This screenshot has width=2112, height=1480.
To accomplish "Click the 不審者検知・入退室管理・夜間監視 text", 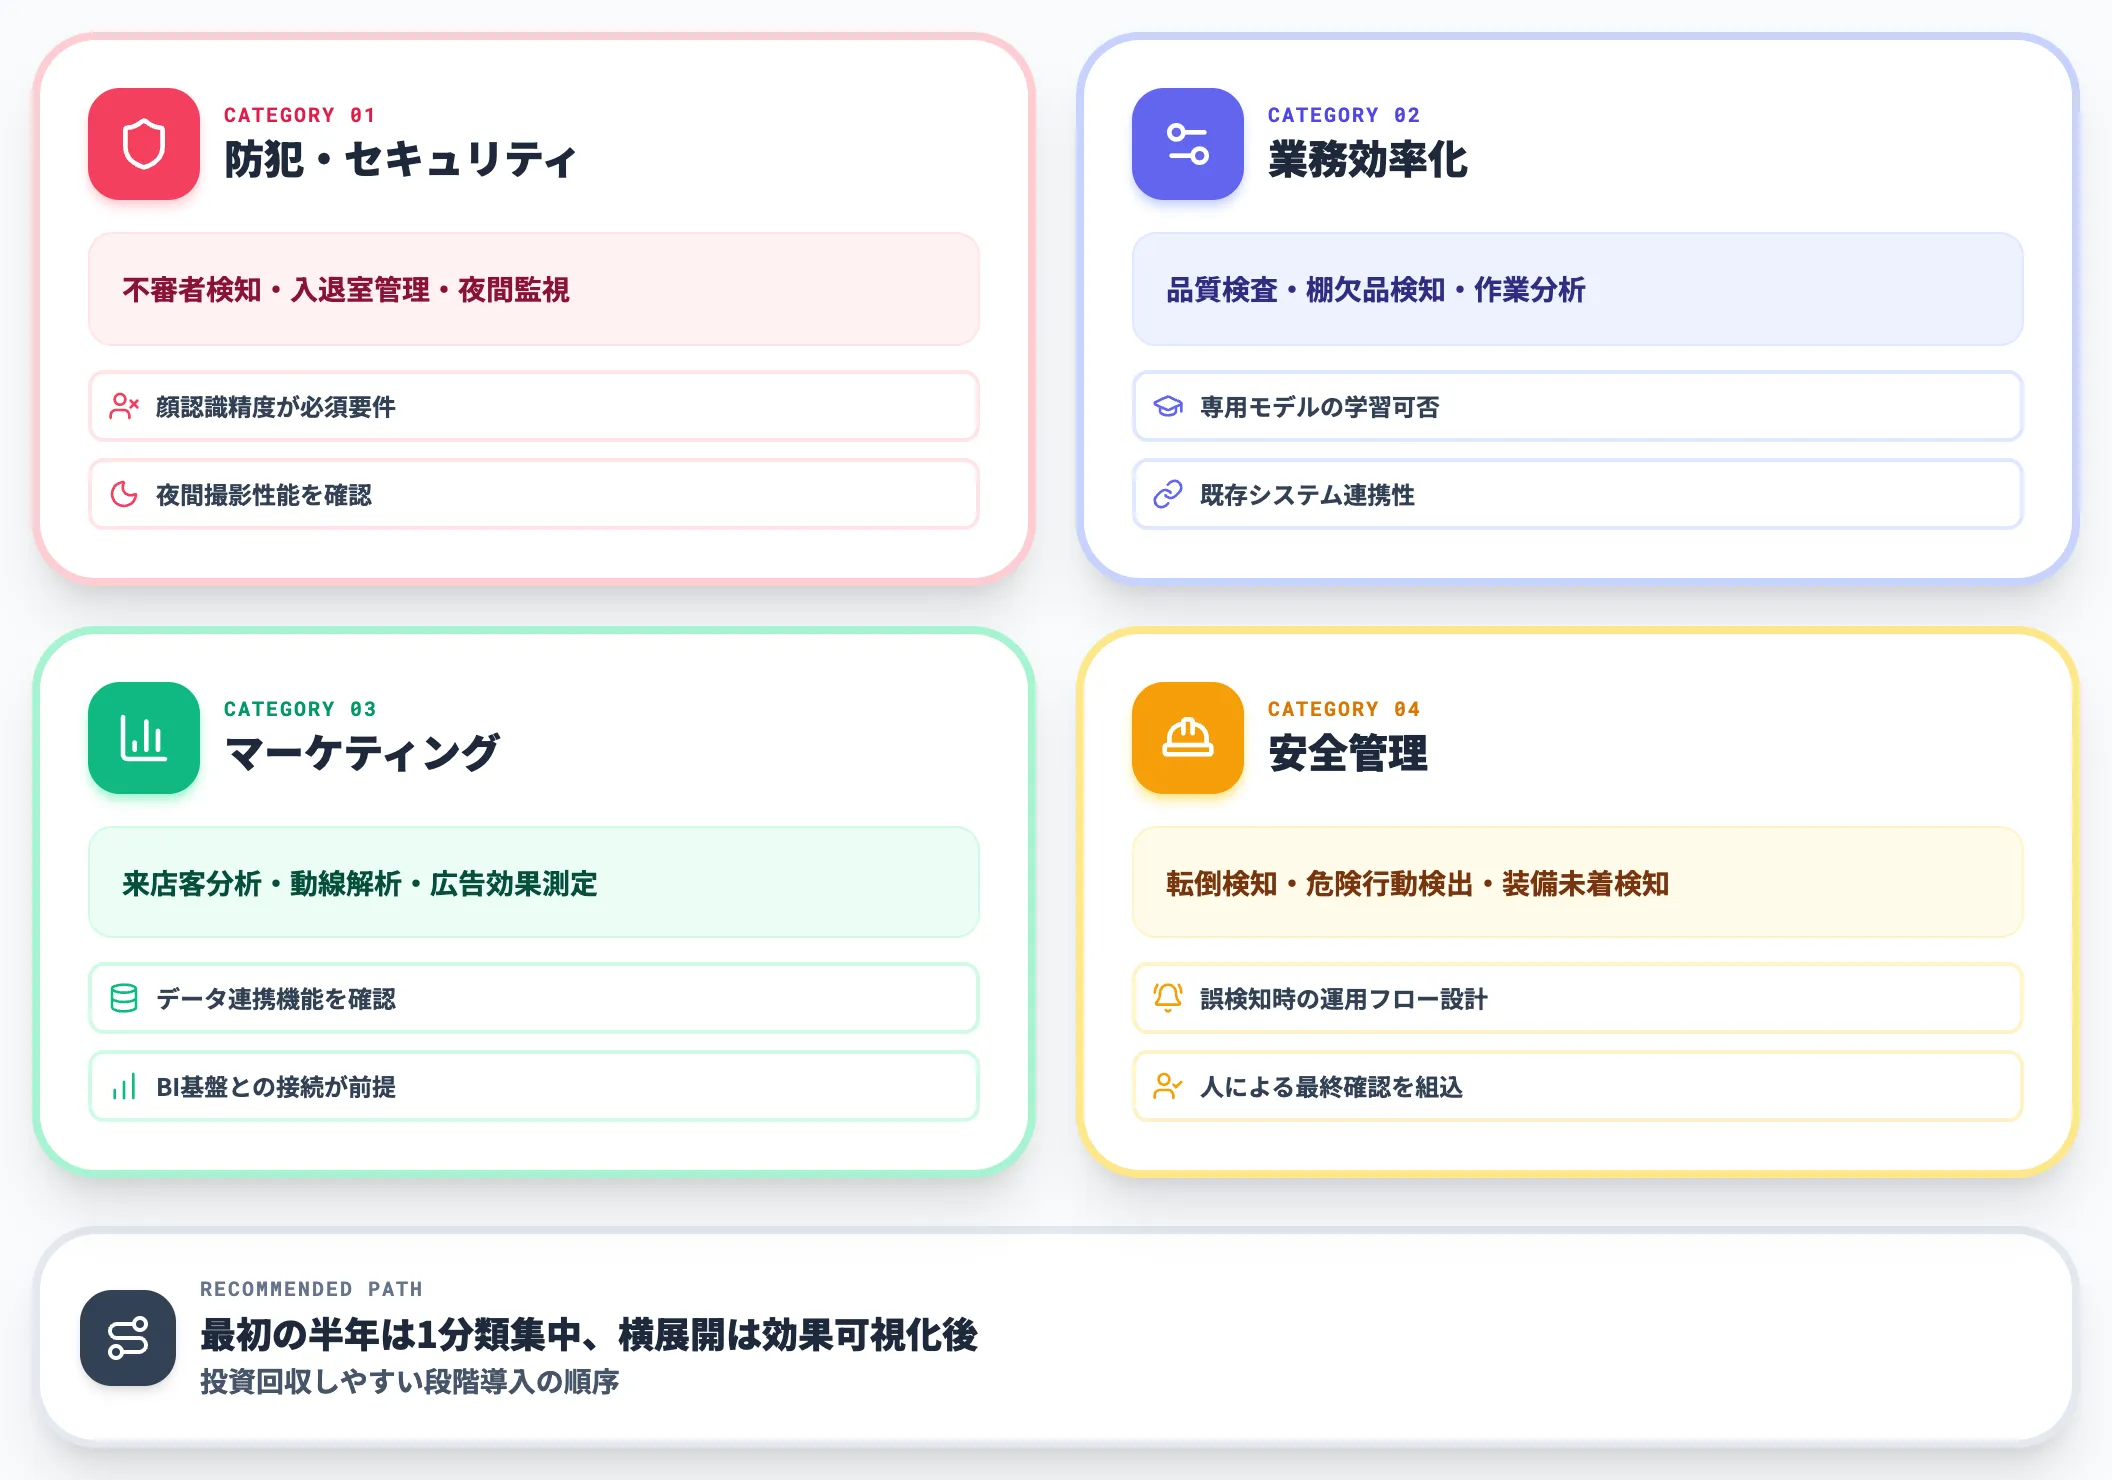I will point(346,290).
